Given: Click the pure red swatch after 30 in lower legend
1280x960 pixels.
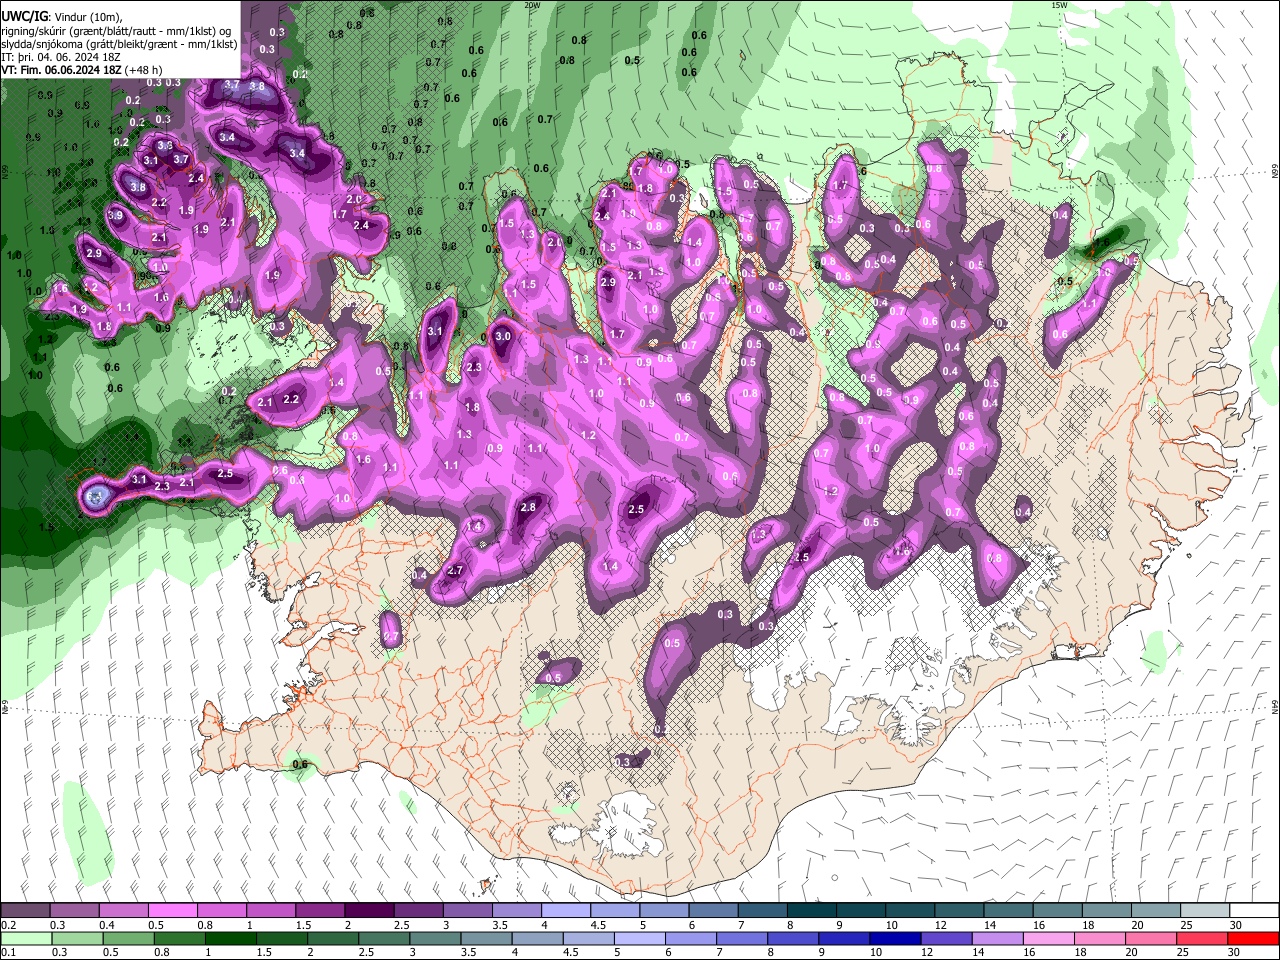Looking at the screenshot, I should [x=1252, y=939].
